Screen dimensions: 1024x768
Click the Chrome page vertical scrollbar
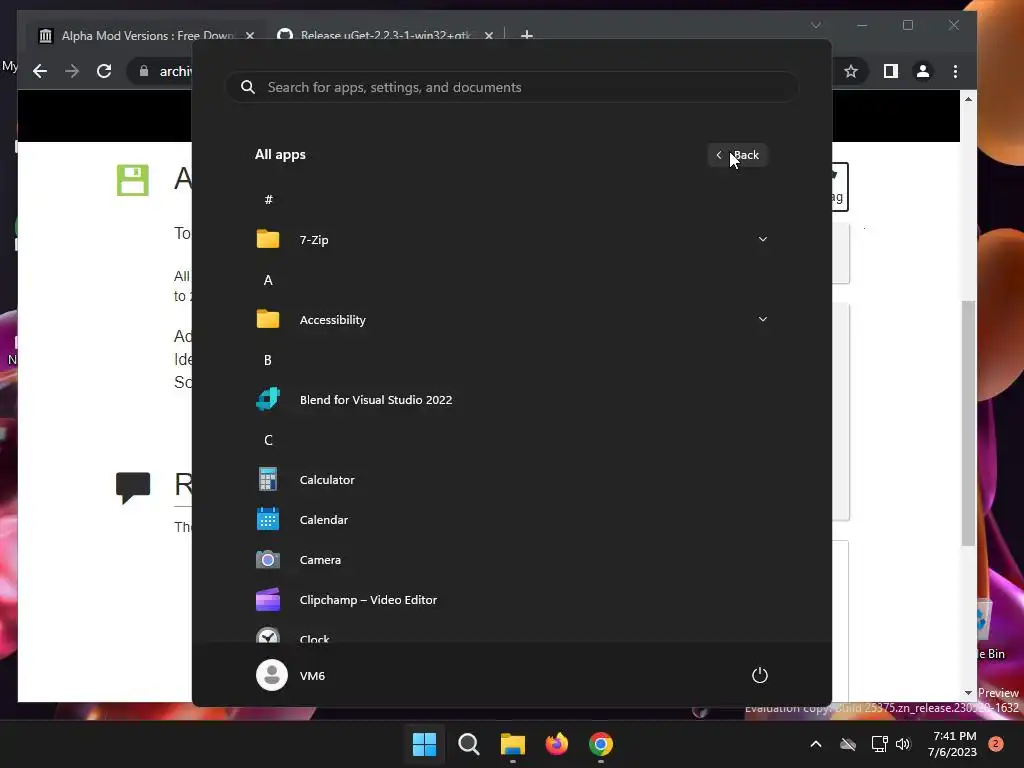(968, 423)
